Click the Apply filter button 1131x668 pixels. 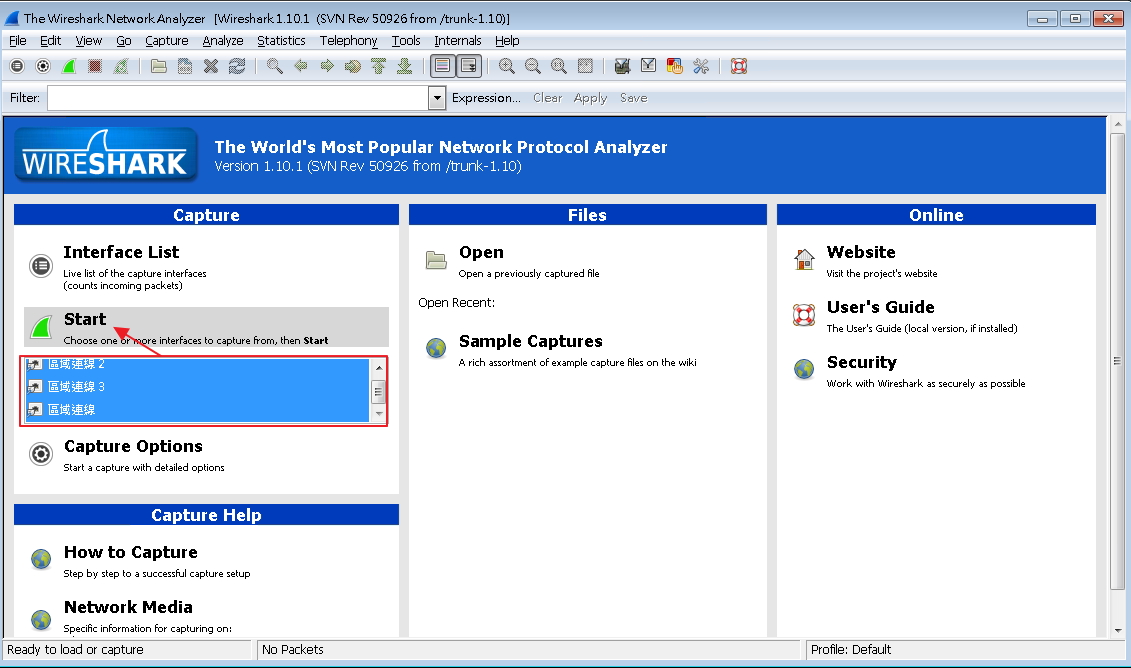click(x=590, y=98)
